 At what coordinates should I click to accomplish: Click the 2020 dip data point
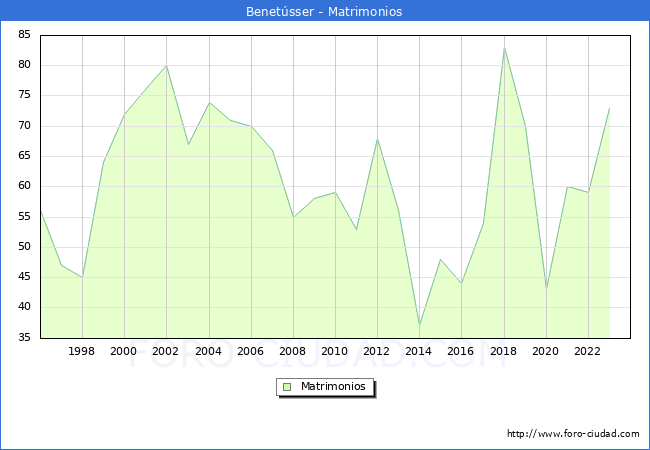[x=546, y=289]
